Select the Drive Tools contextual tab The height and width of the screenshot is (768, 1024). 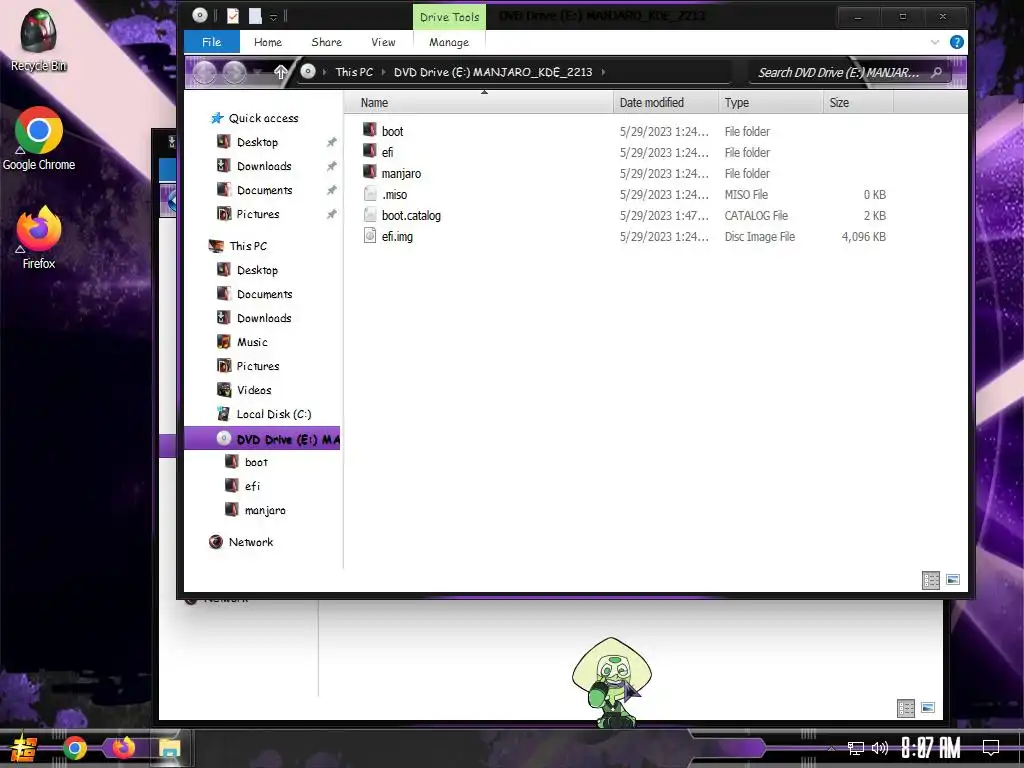pyautogui.click(x=449, y=17)
